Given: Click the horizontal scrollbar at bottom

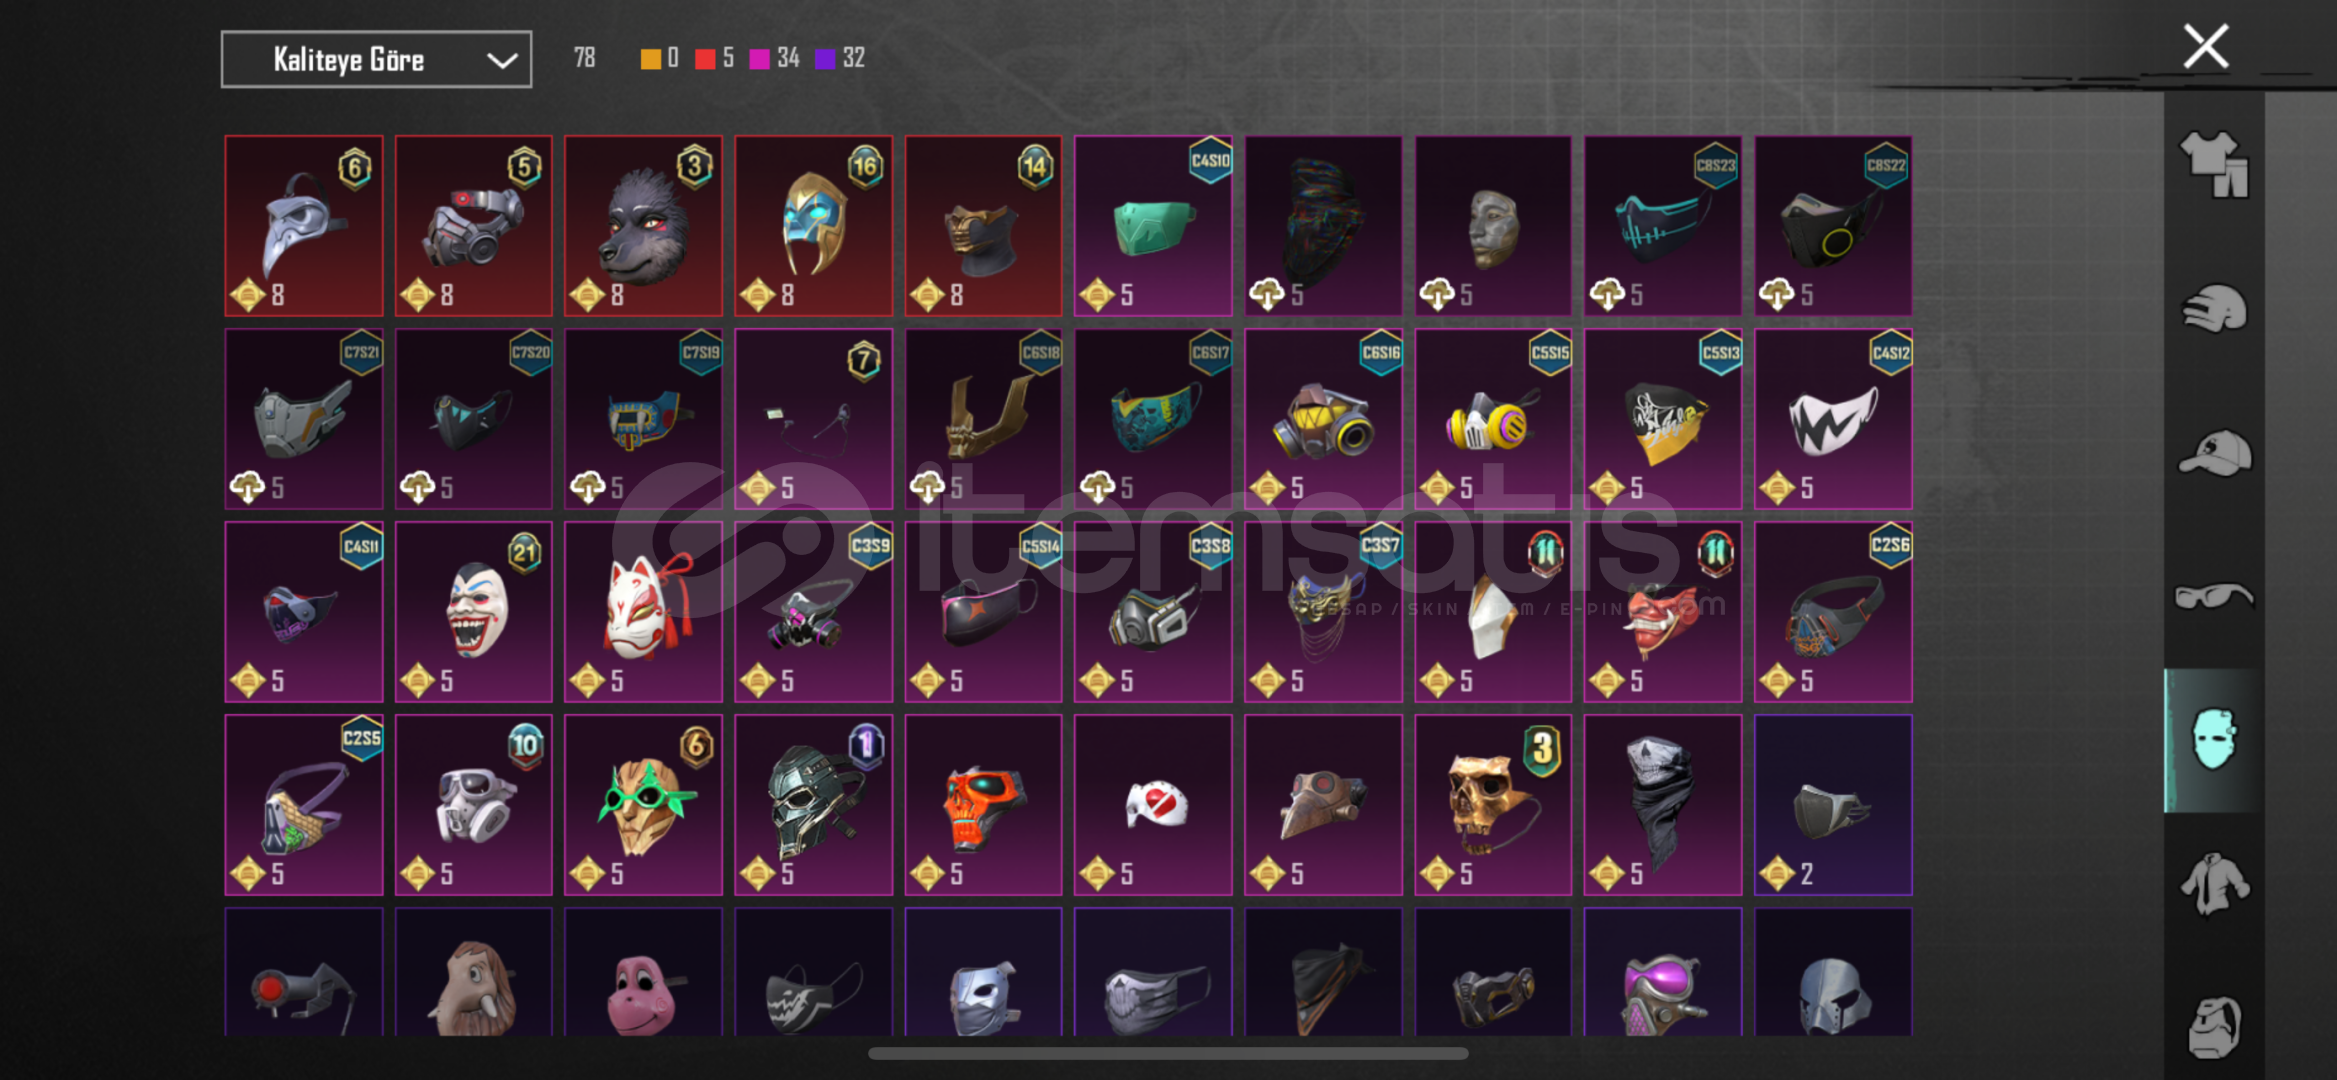Looking at the screenshot, I should point(1168,1053).
